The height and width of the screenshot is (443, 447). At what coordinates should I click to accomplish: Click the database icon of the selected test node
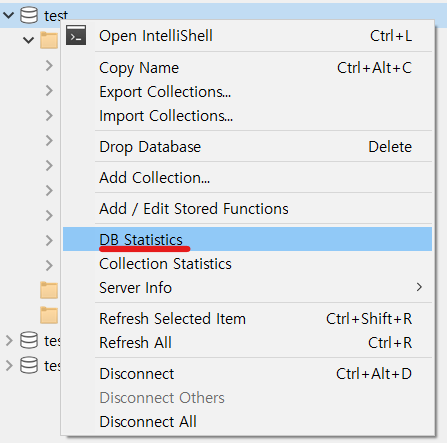click(29, 15)
